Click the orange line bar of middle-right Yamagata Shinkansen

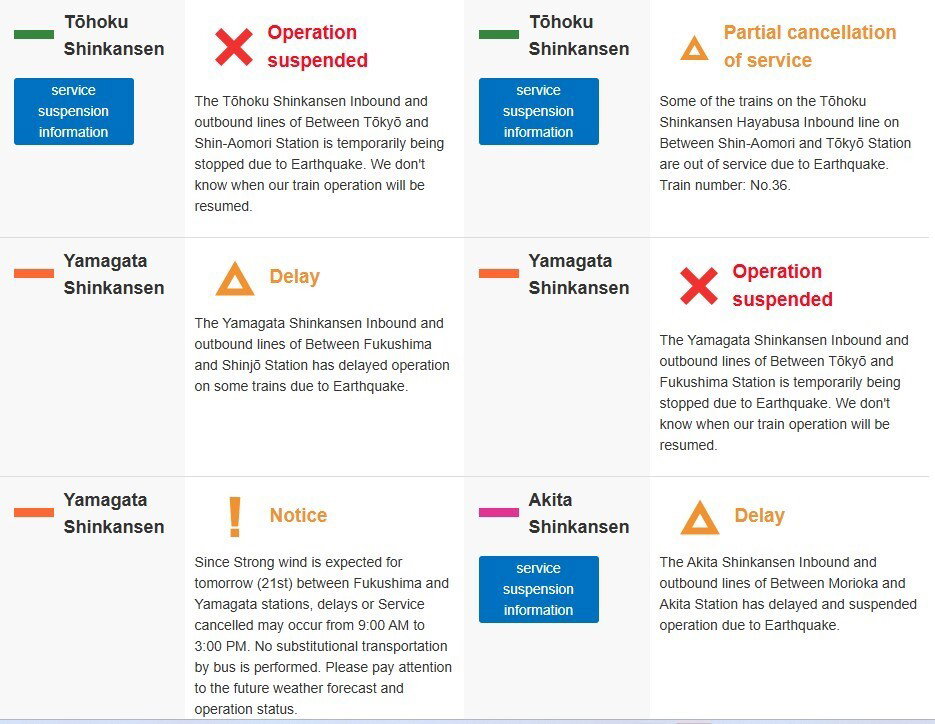click(x=498, y=273)
